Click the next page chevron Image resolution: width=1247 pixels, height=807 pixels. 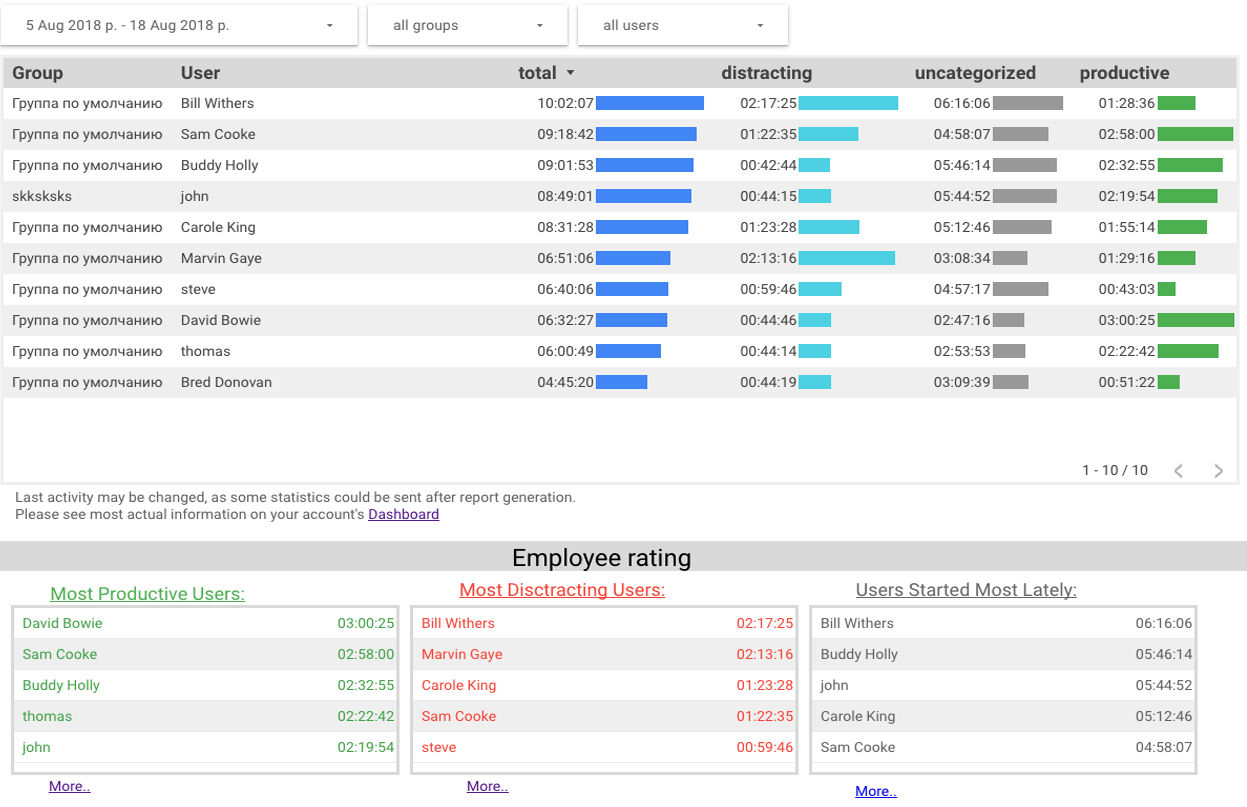pos(1217,469)
